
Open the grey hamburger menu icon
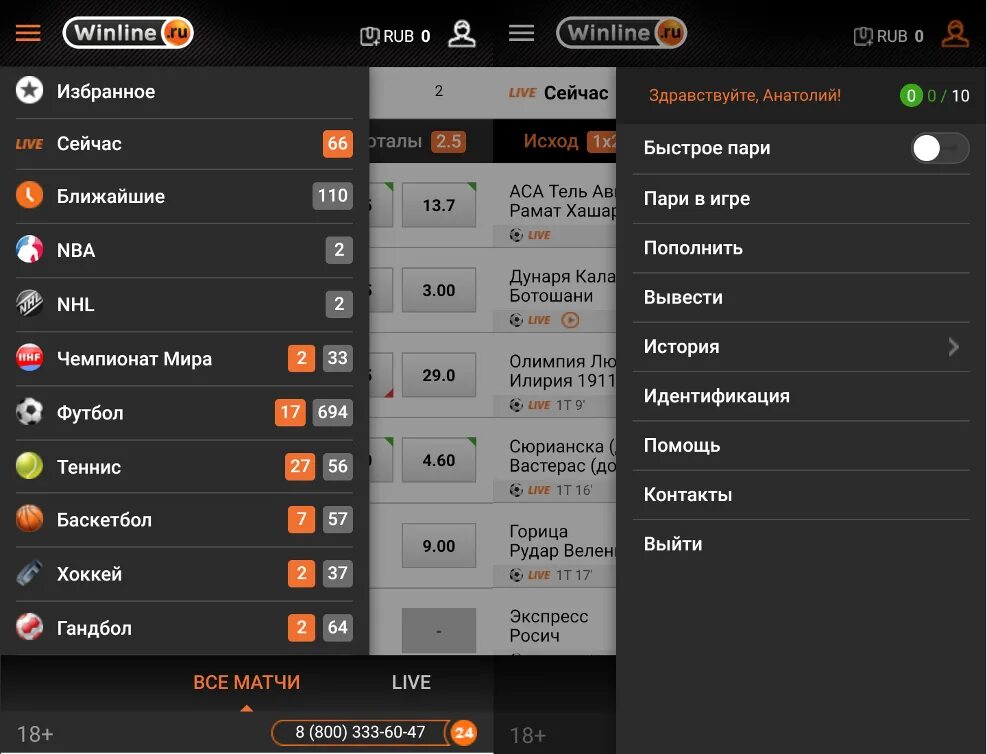coord(521,33)
